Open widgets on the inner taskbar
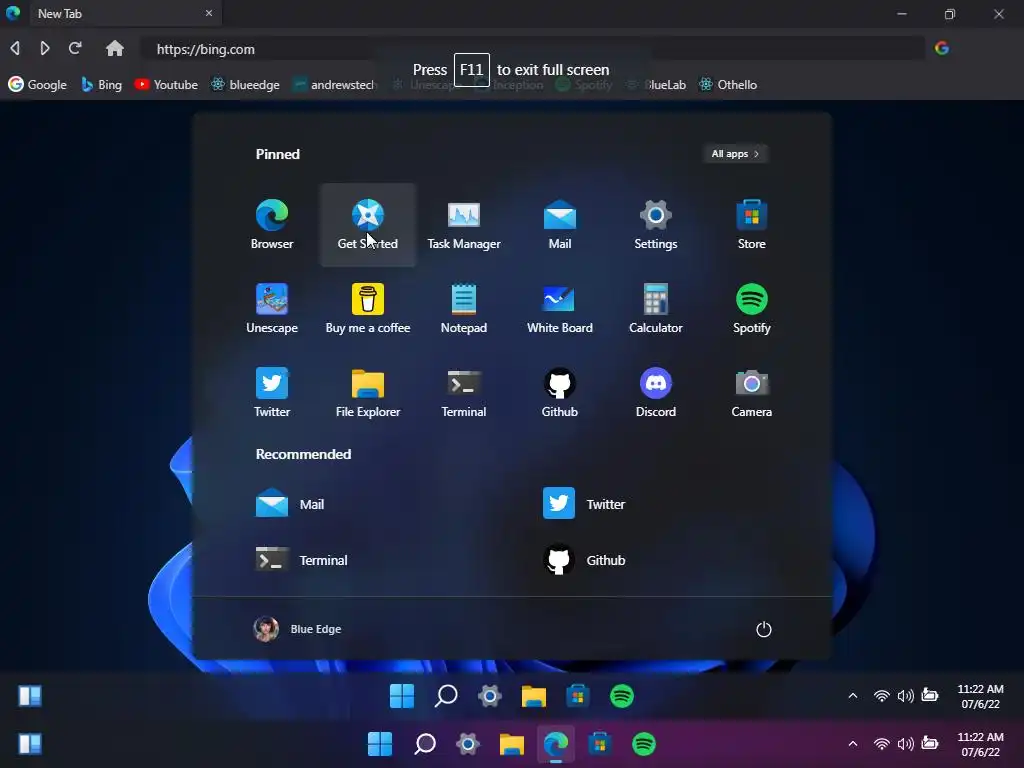Image resolution: width=1024 pixels, height=768 pixels. [30, 696]
